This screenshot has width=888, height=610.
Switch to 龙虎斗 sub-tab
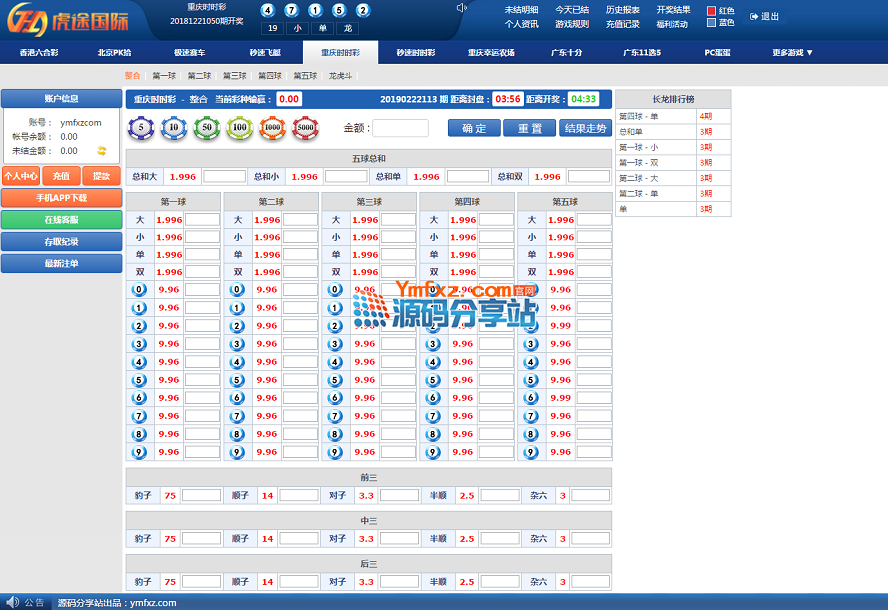[341, 75]
